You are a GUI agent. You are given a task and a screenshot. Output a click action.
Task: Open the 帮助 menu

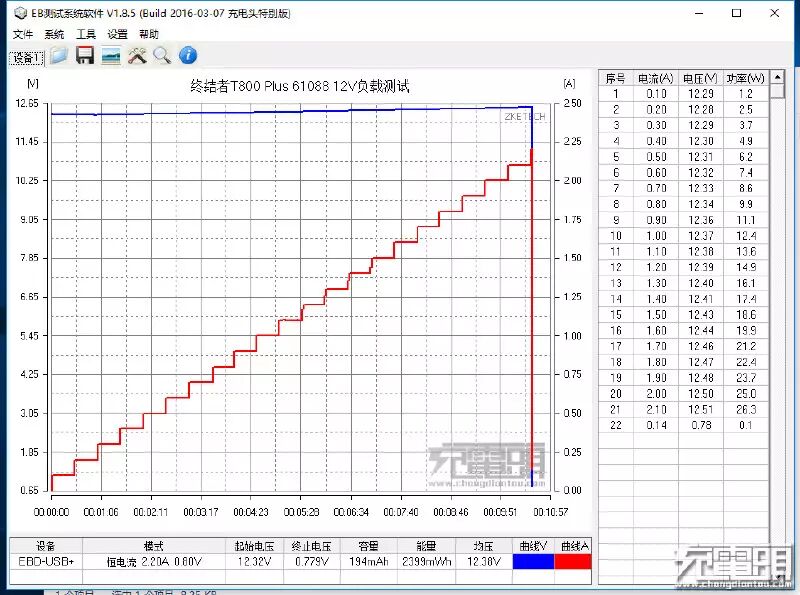pos(149,34)
